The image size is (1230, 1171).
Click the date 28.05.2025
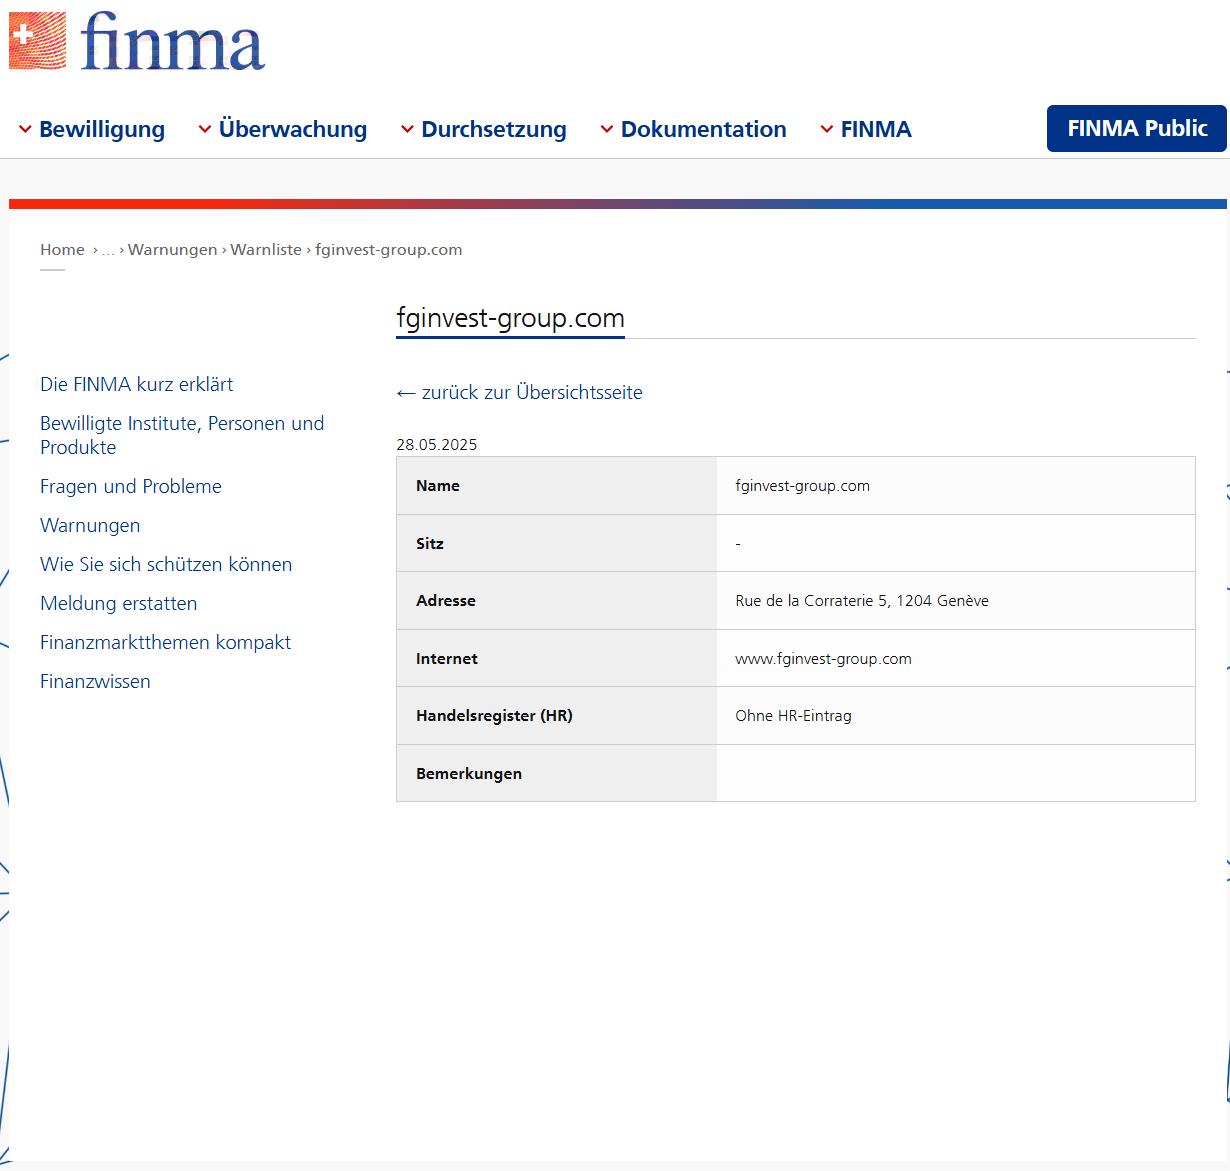point(437,445)
